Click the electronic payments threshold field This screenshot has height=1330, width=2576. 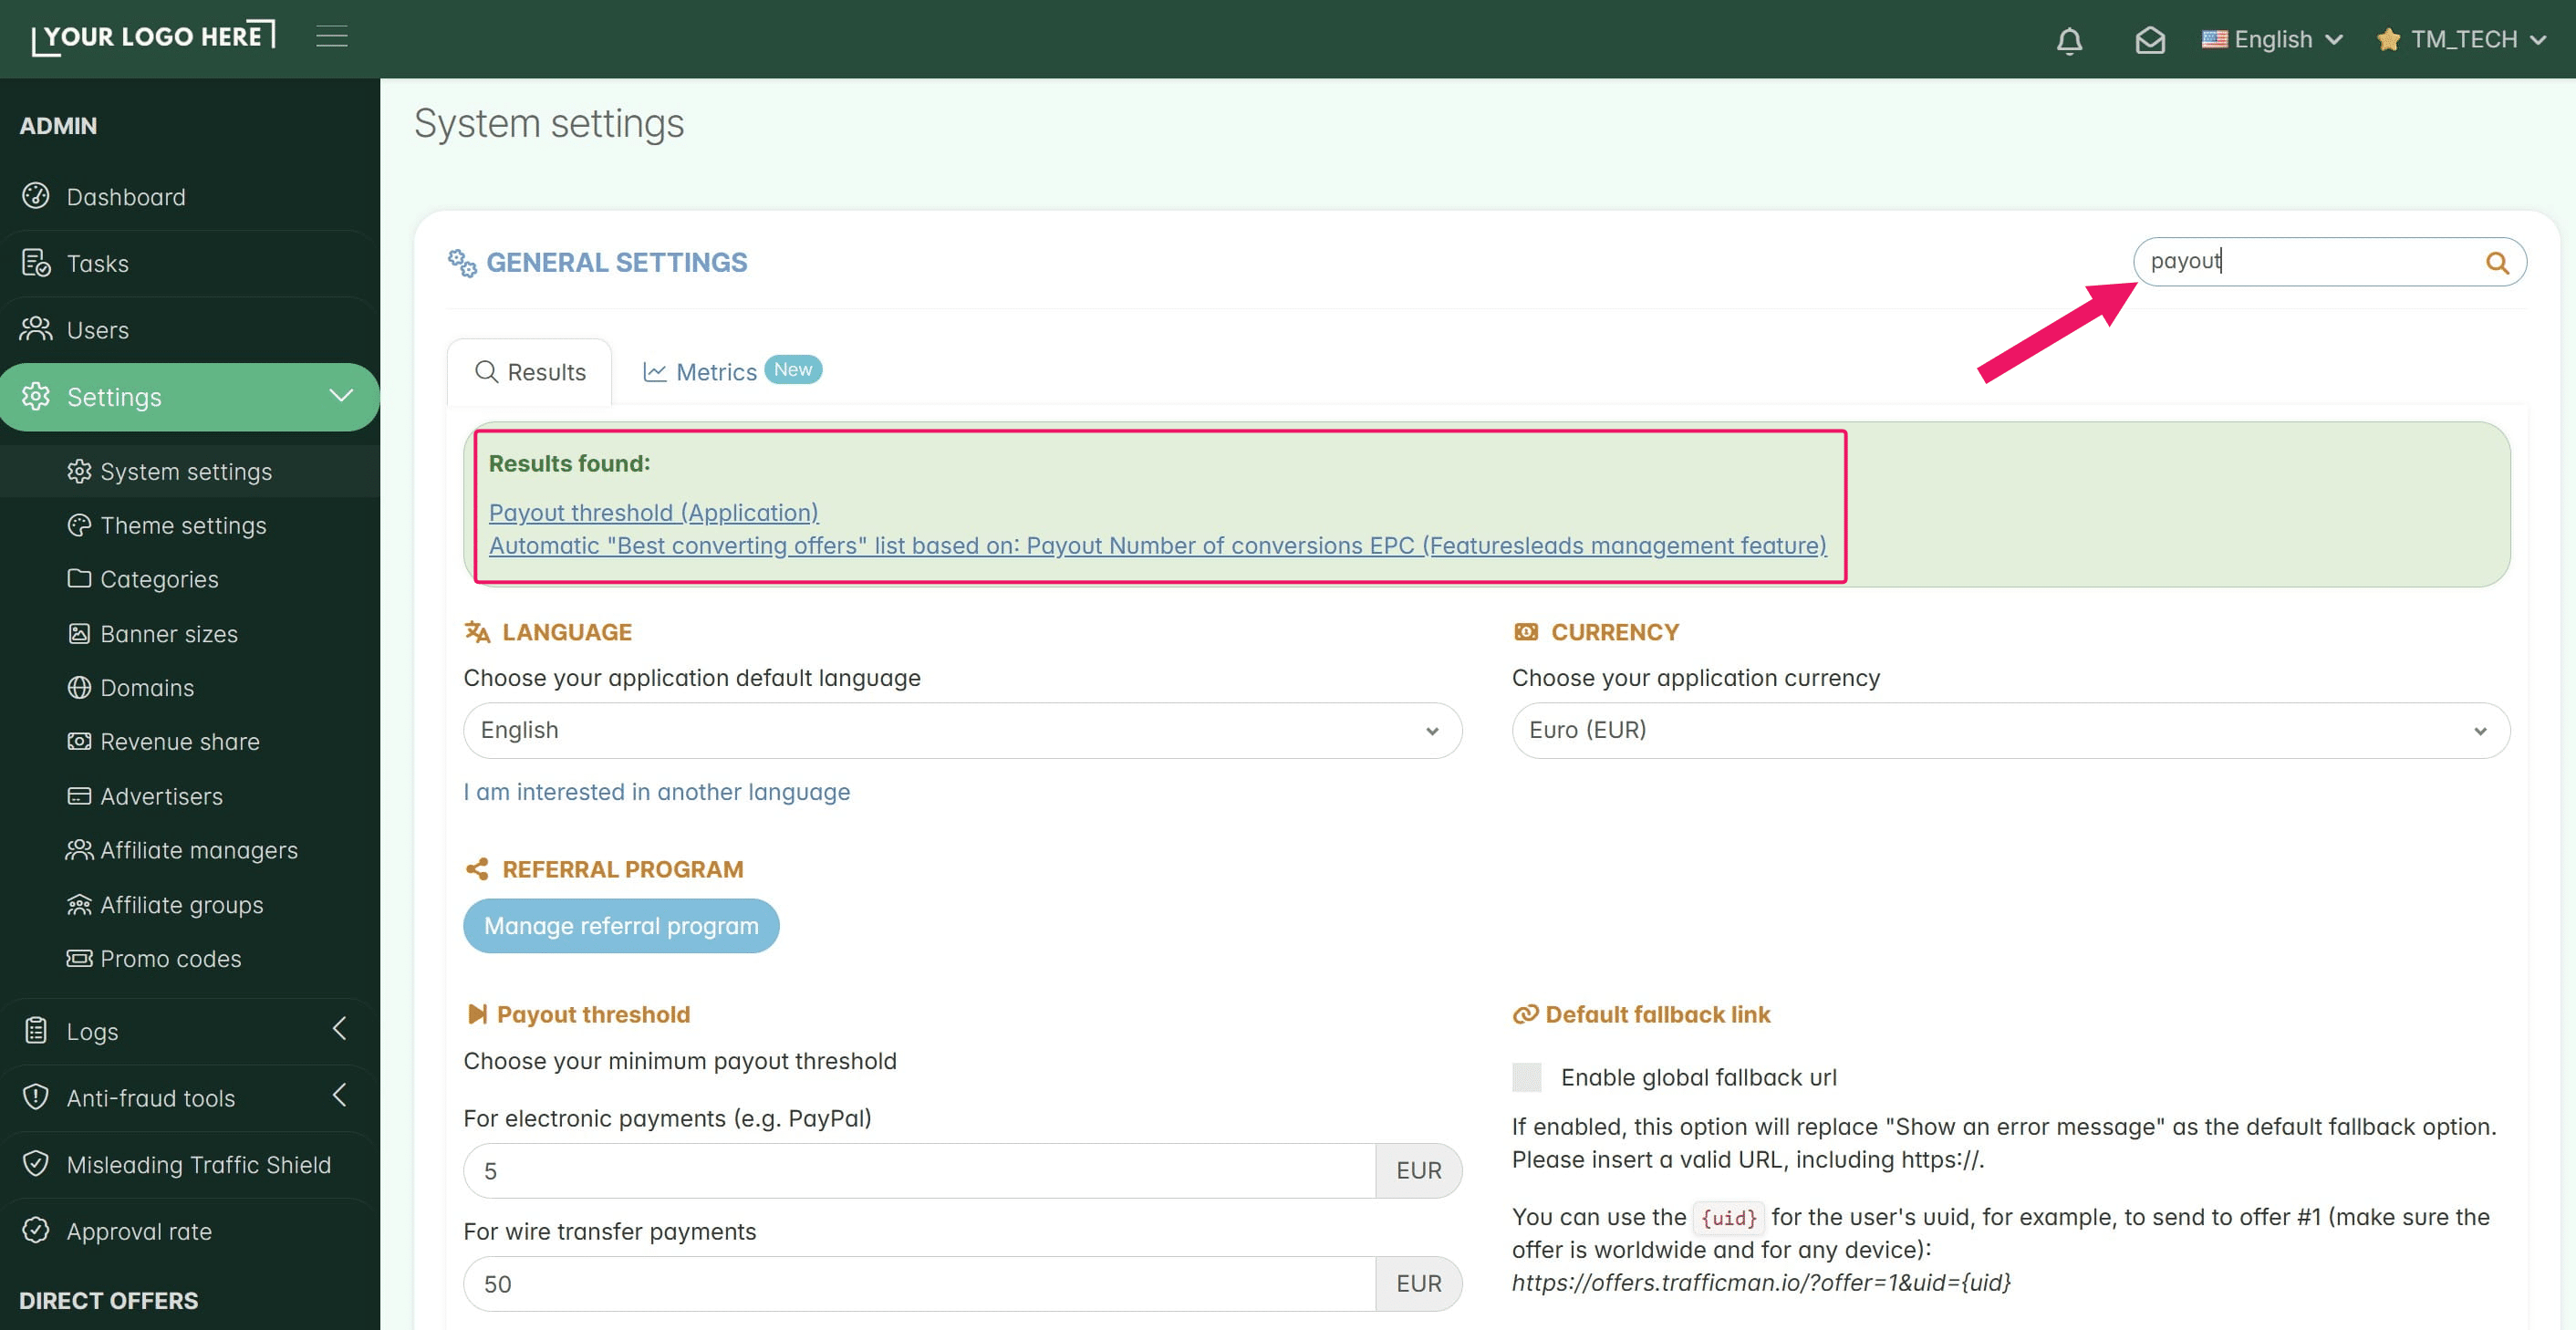[x=919, y=1171]
